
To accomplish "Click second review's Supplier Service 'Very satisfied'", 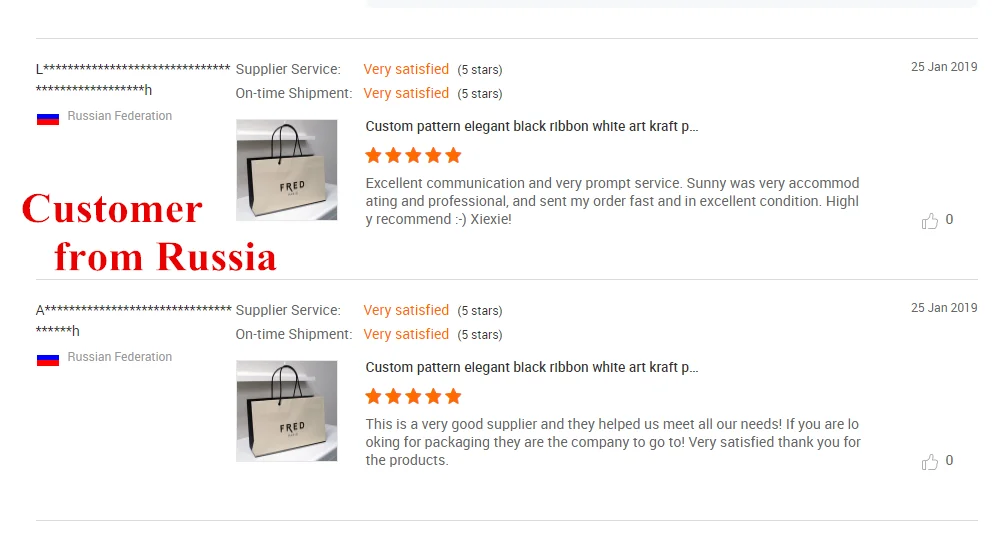I will coord(406,310).
